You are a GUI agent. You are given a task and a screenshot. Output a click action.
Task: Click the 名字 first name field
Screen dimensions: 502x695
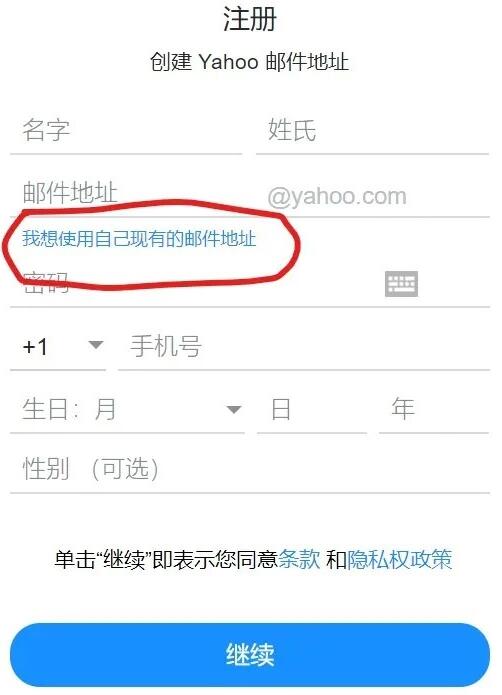(x=126, y=131)
